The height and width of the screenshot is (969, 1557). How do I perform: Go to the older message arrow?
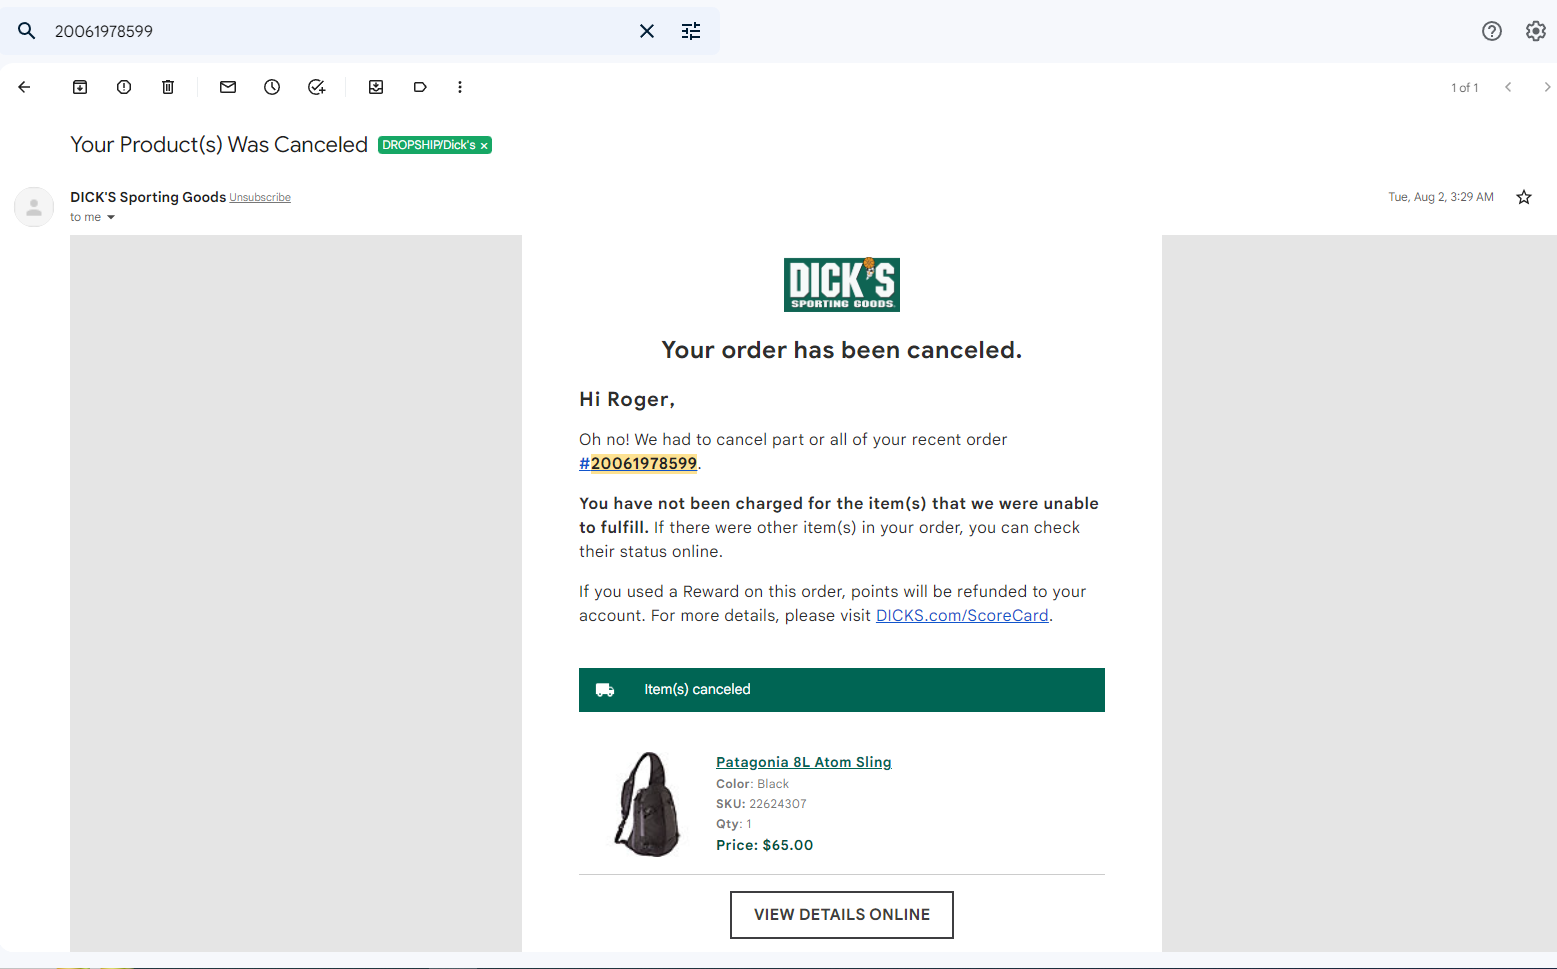tap(1547, 87)
